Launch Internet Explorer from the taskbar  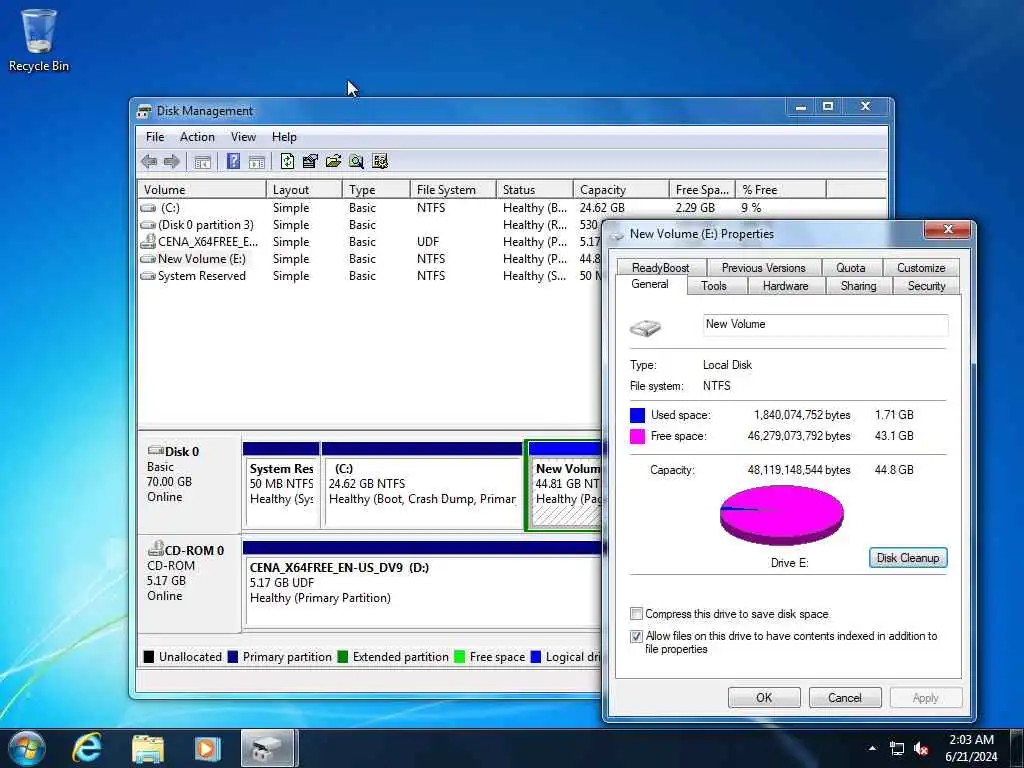pyautogui.click(x=87, y=748)
